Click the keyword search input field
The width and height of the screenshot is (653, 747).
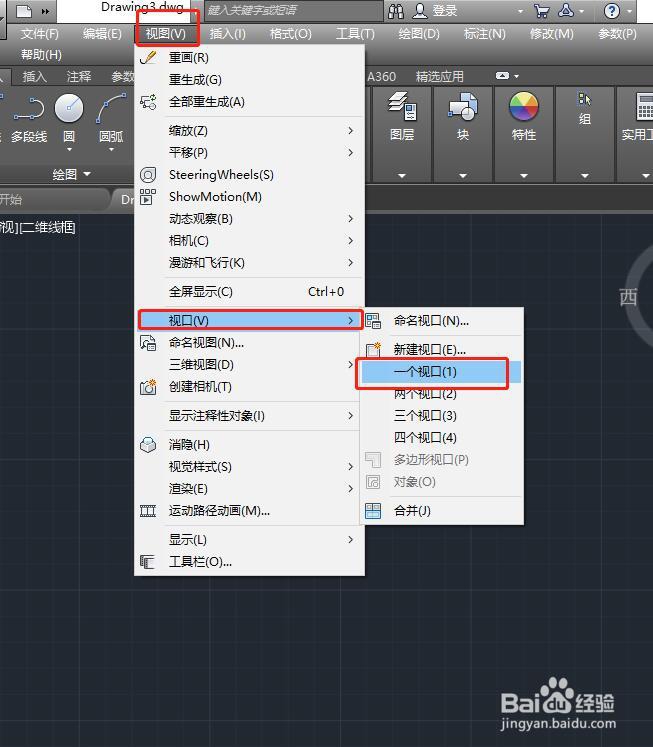pos(293,10)
